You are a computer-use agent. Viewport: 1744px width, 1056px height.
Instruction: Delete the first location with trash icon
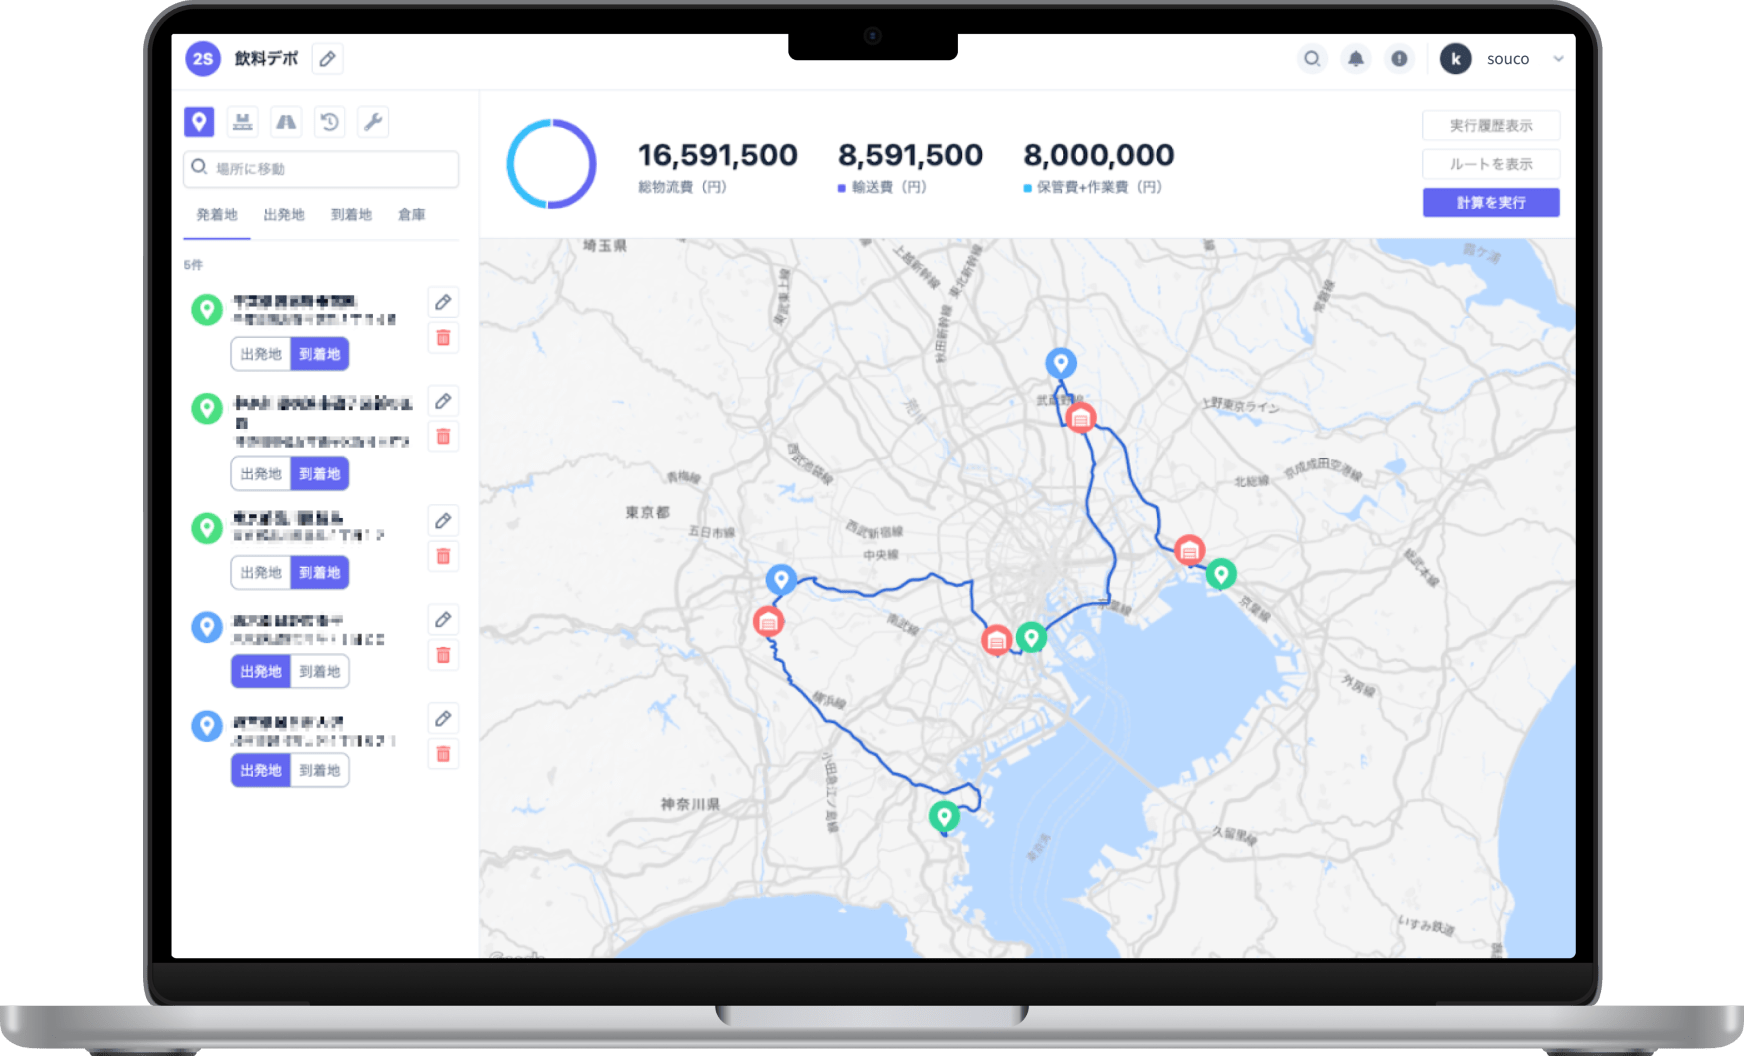[x=443, y=338]
